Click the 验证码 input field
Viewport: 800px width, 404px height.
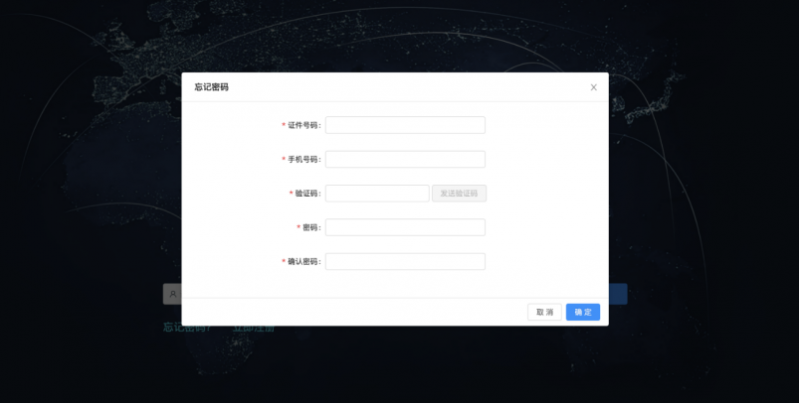pos(377,193)
